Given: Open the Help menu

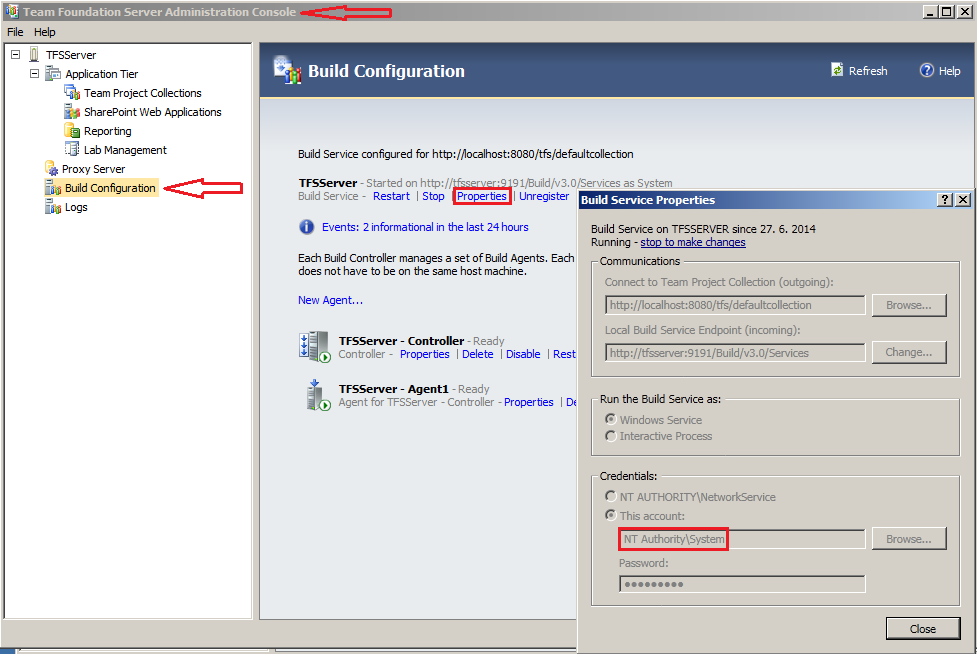Looking at the screenshot, I should (44, 32).
